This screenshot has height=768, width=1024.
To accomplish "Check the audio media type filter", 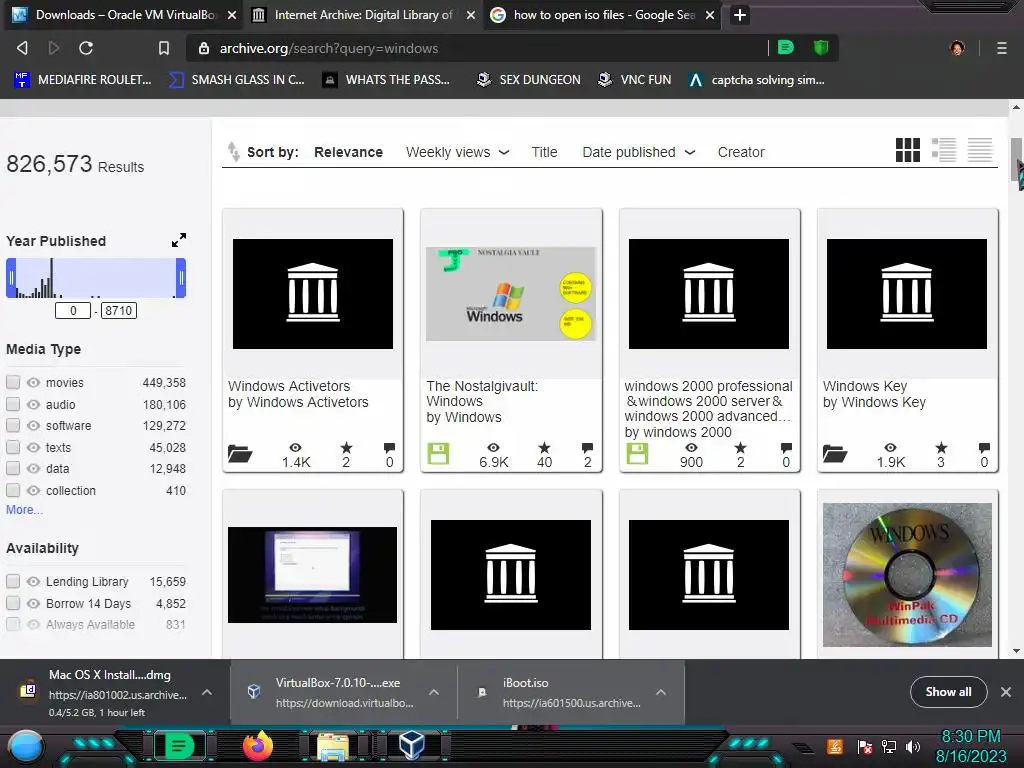I will click(x=13, y=404).
